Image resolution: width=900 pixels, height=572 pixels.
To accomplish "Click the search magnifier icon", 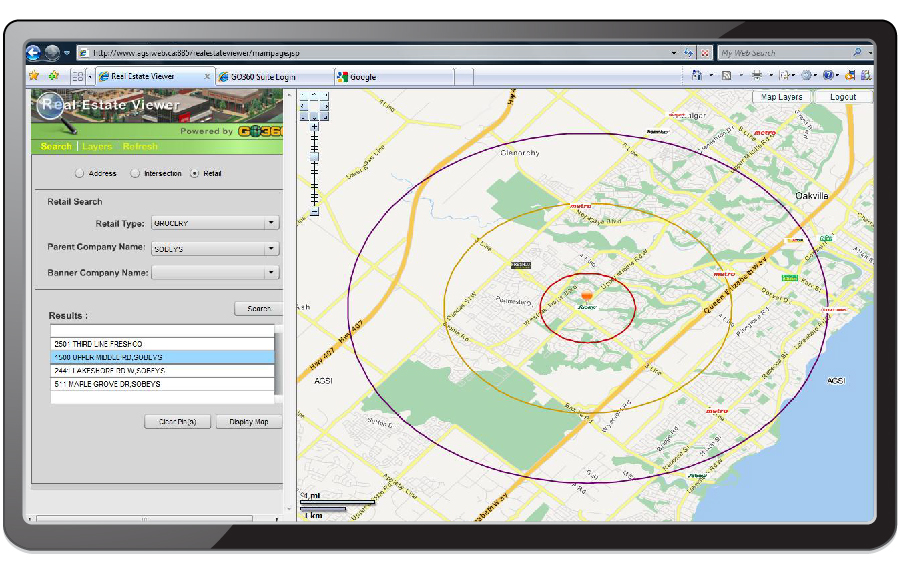I will click(x=858, y=52).
